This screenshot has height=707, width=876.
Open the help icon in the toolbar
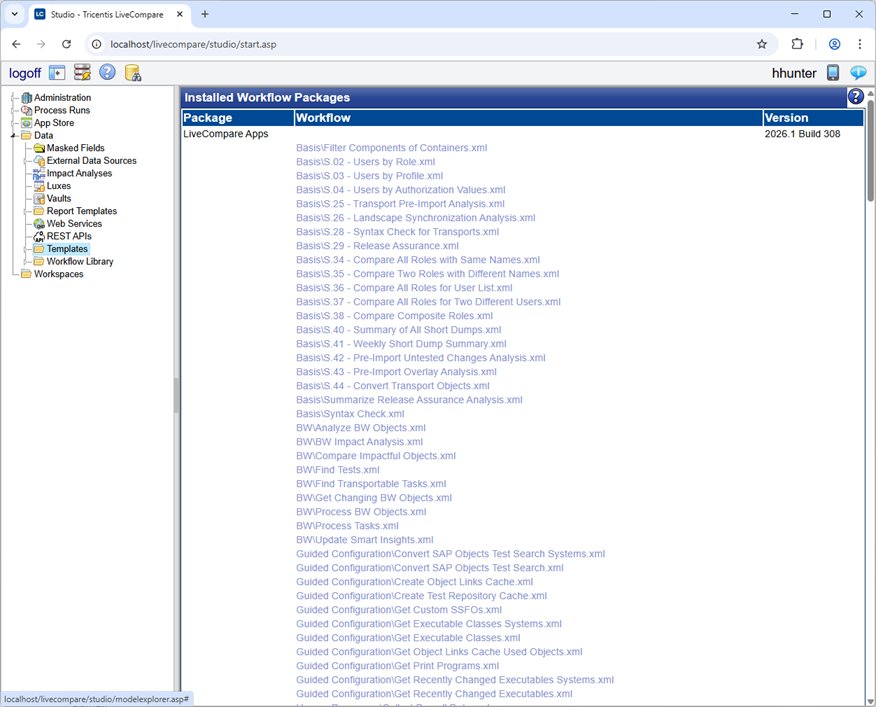point(107,72)
